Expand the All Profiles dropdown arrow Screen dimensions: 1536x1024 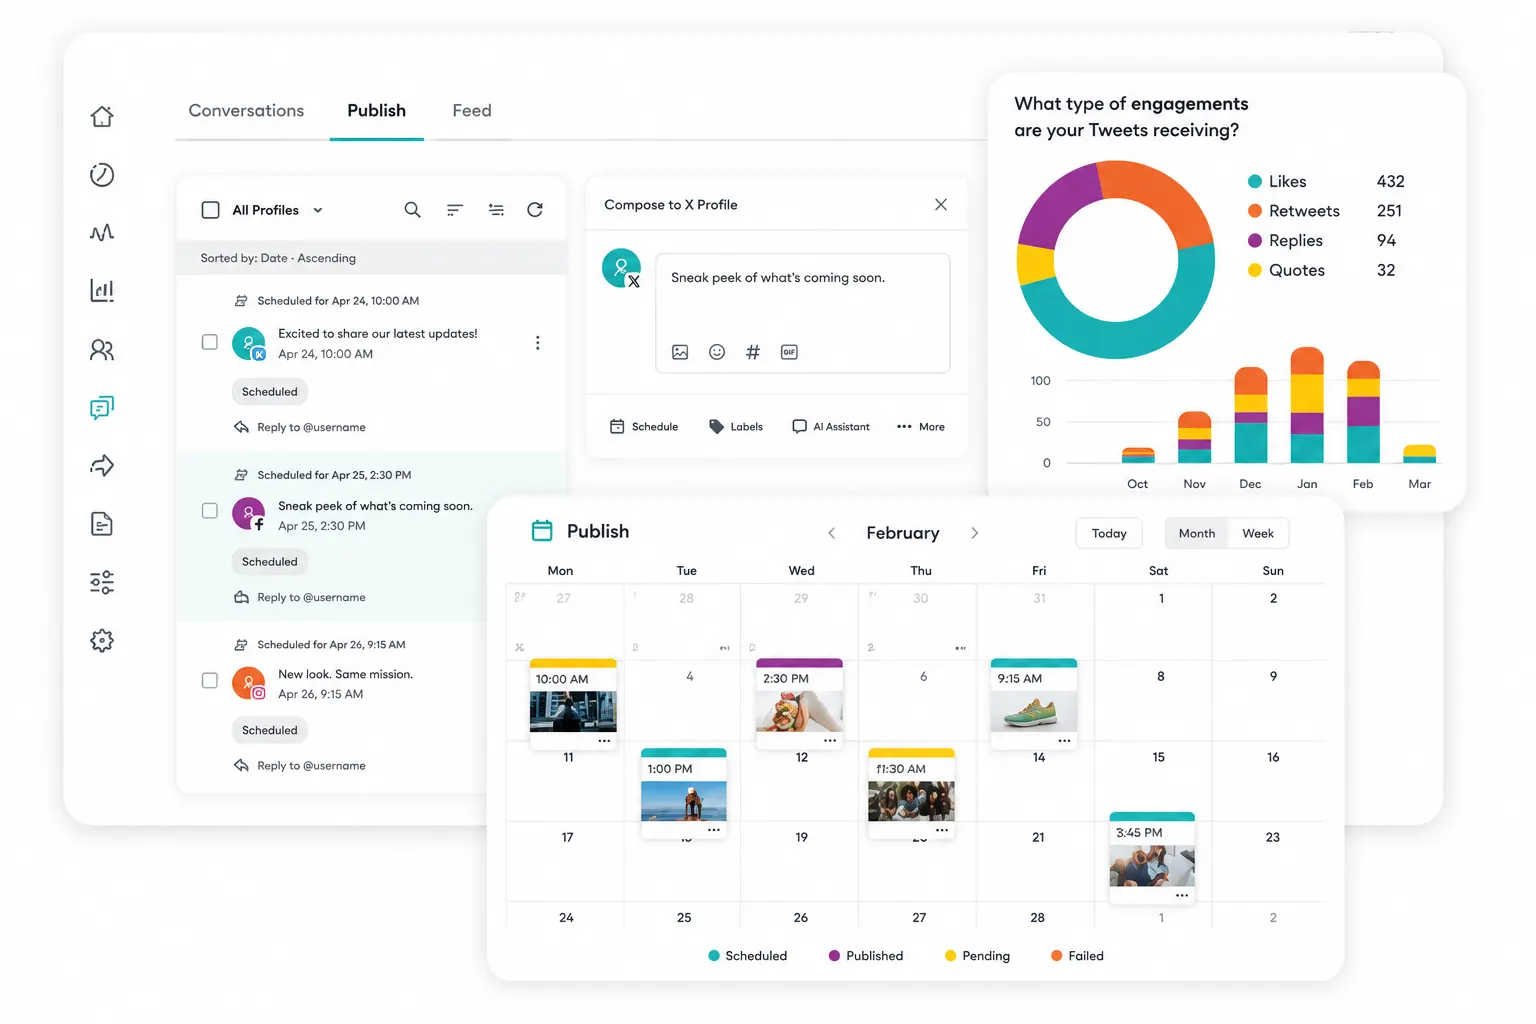point(318,210)
